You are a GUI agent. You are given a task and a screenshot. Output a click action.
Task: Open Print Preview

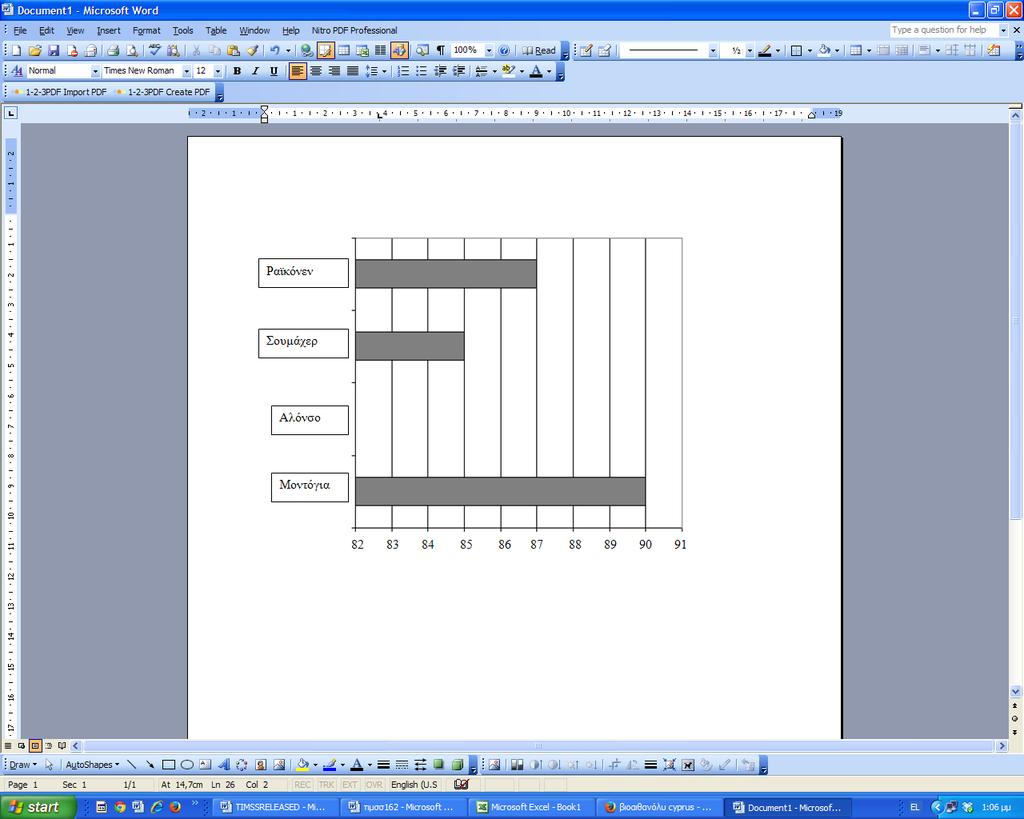131,50
